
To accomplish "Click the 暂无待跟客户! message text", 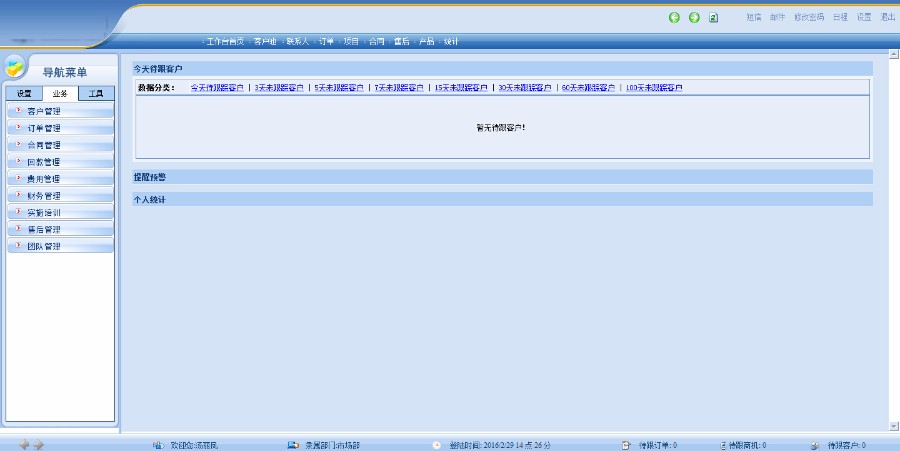I will click(x=501, y=127).
